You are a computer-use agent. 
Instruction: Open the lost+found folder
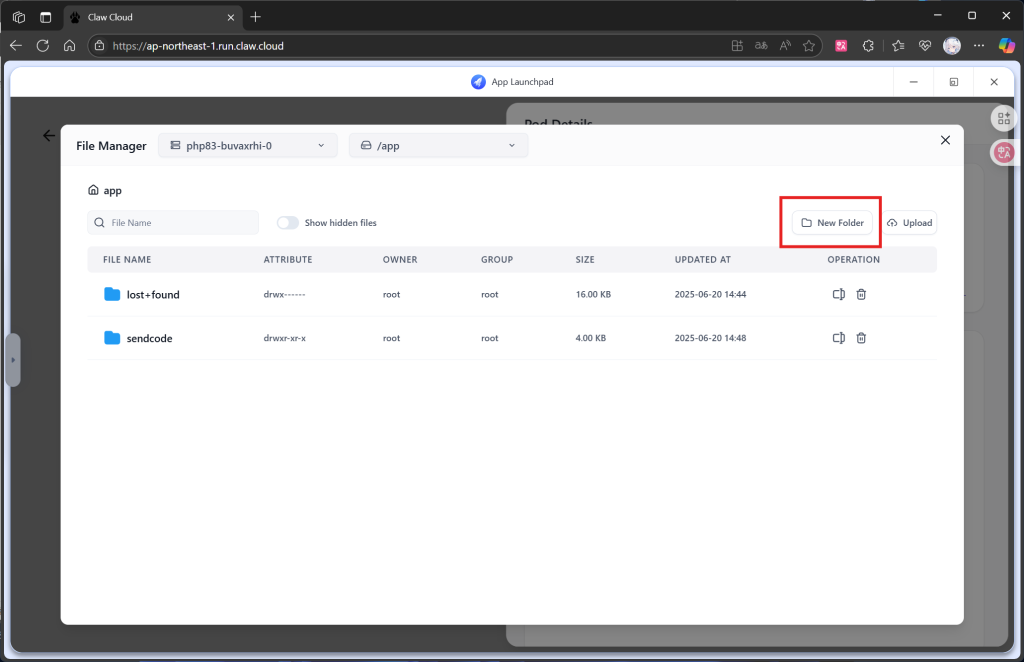coord(153,294)
